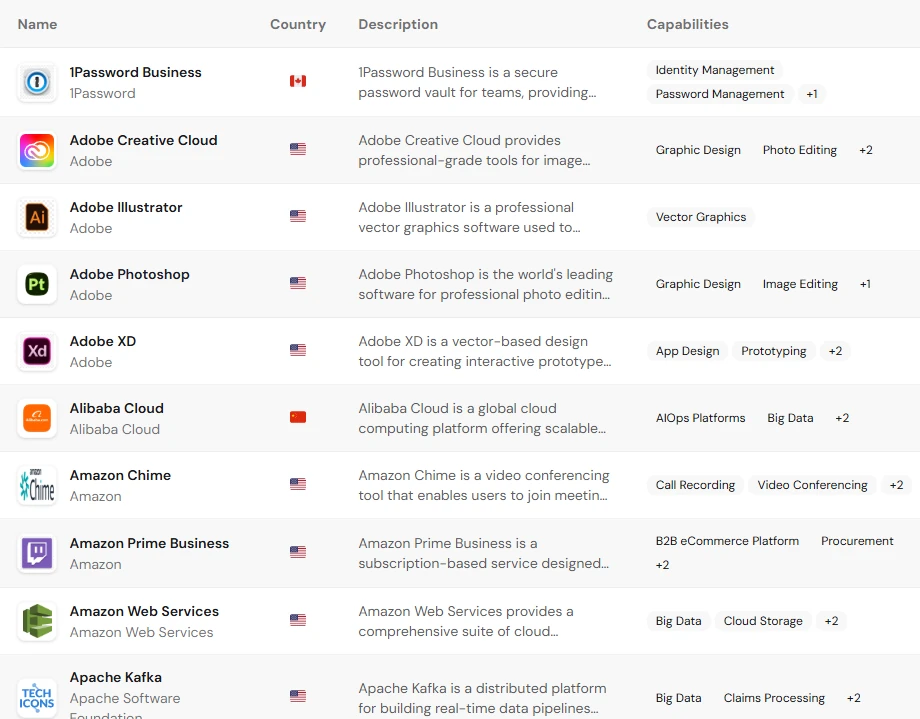Viewport: 920px width, 719px height.
Task: Open the Adobe XD icon
Action: tap(37, 351)
